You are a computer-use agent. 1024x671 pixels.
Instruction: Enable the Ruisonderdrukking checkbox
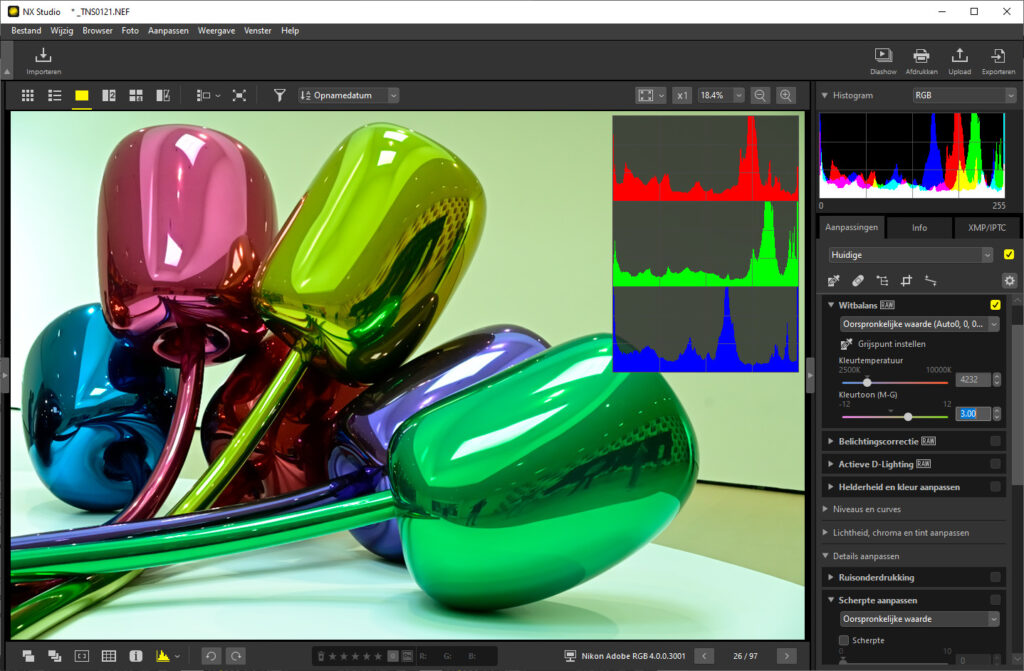995,577
